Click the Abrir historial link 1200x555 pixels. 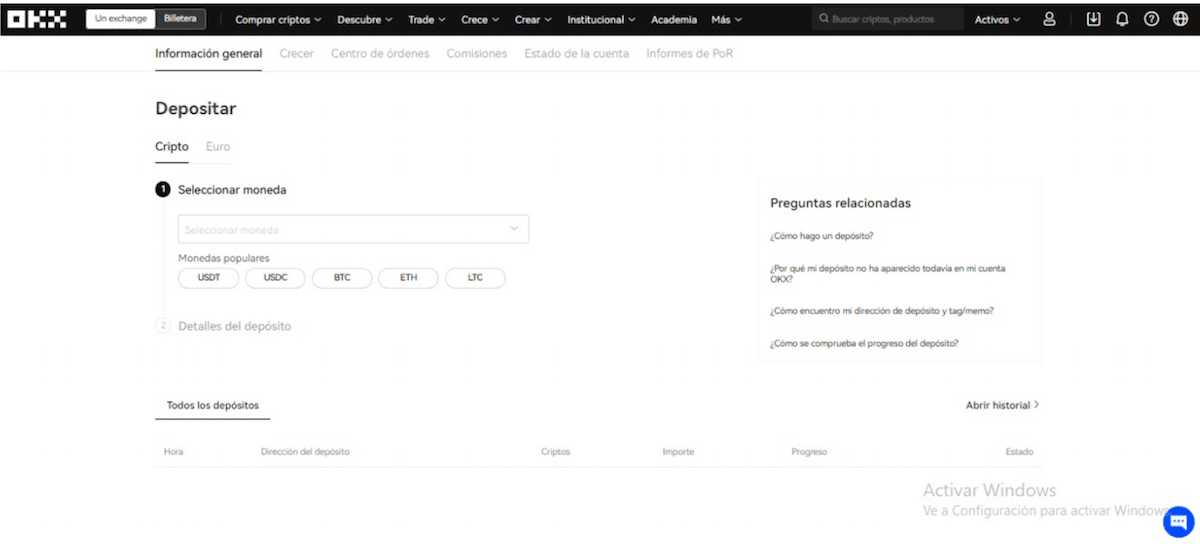1003,406
